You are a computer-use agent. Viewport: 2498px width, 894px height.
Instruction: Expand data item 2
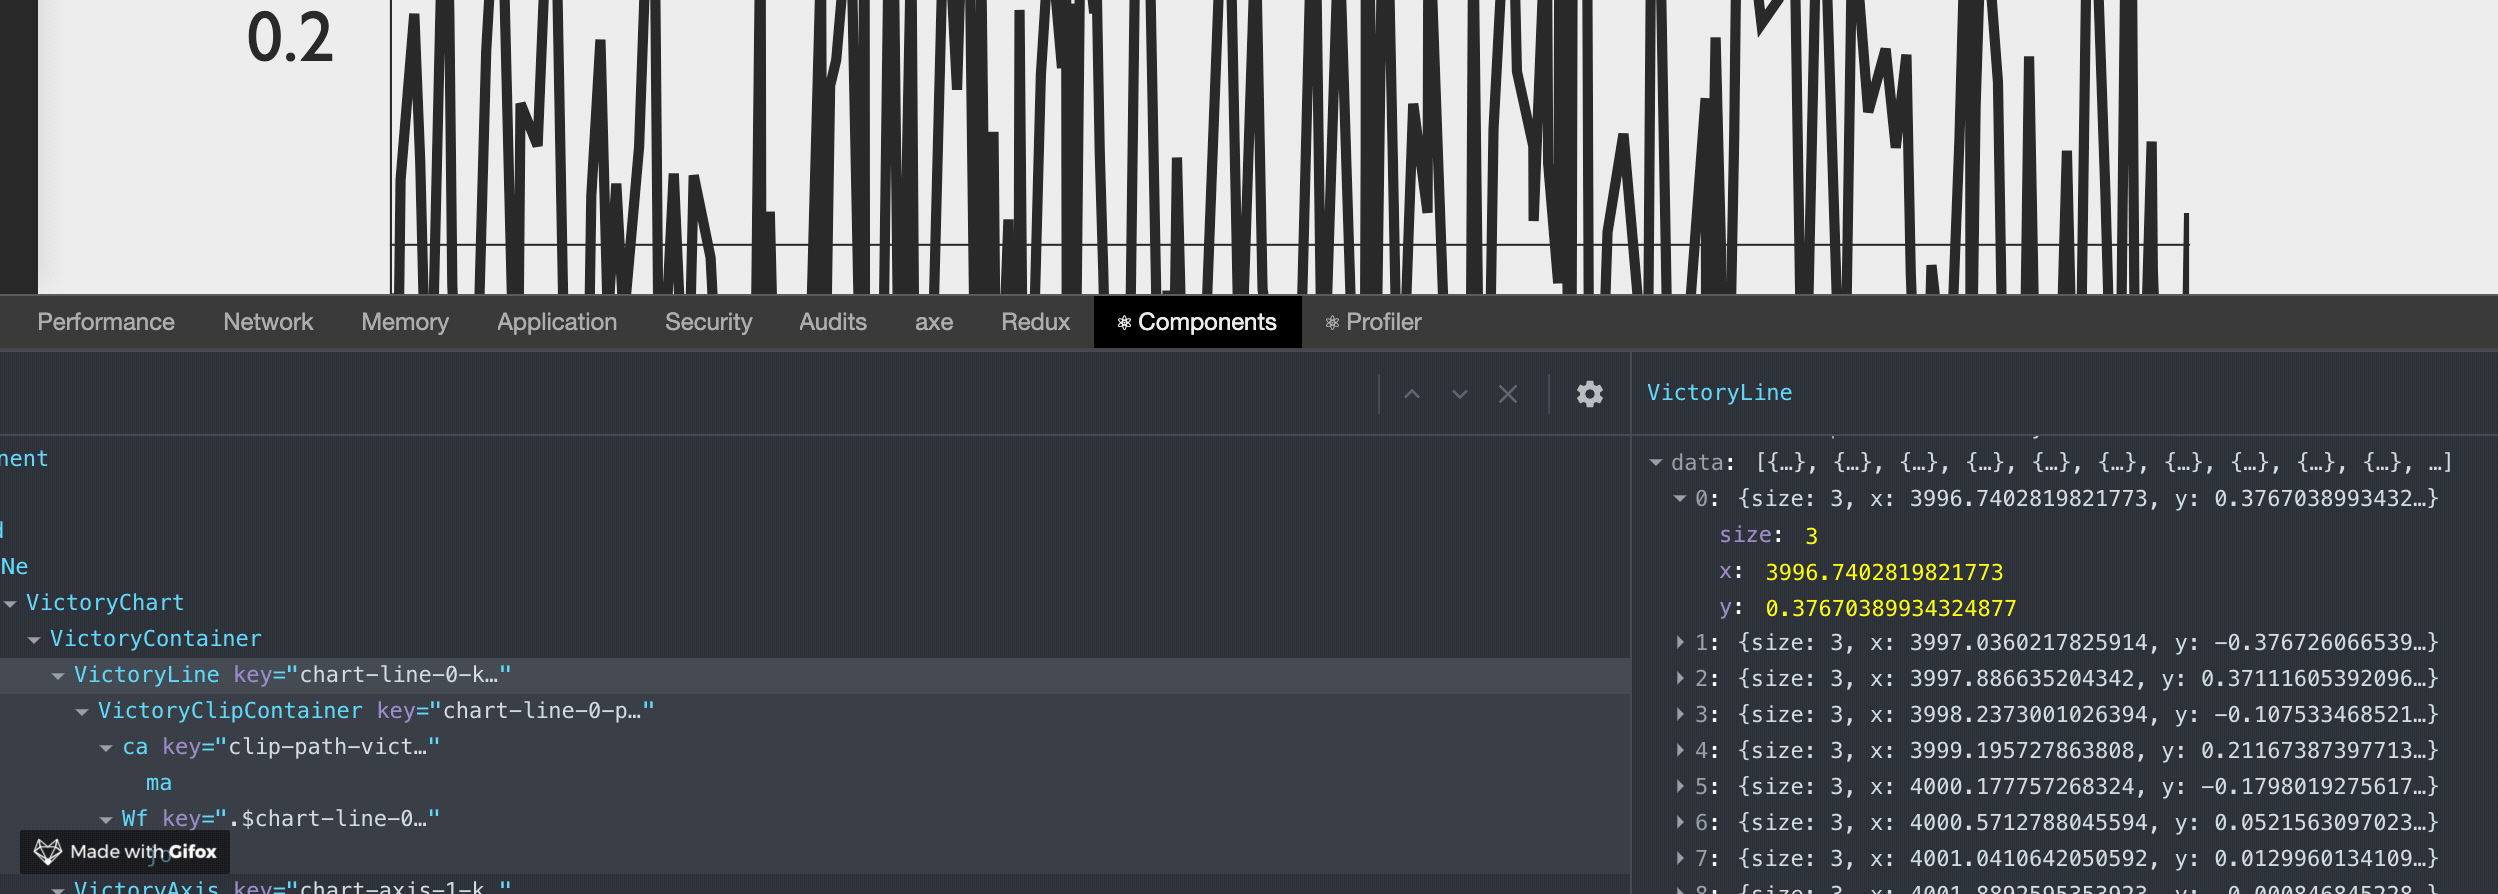[1680, 678]
